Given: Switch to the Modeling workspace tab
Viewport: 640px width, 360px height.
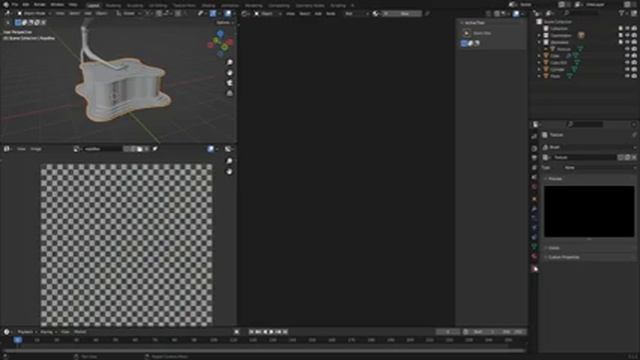Looking at the screenshot, I should coord(113,5).
